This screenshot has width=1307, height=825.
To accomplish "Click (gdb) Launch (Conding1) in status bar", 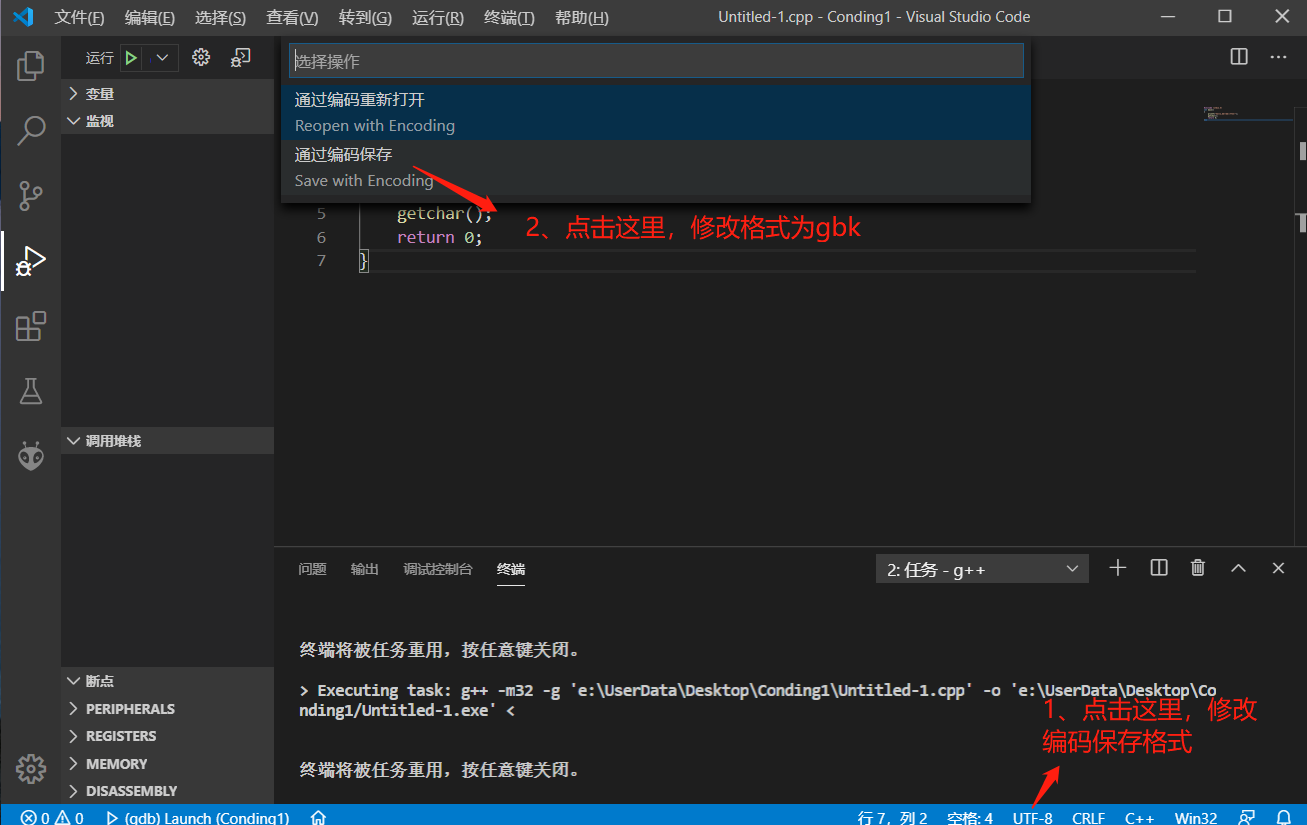I will (x=197, y=817).
